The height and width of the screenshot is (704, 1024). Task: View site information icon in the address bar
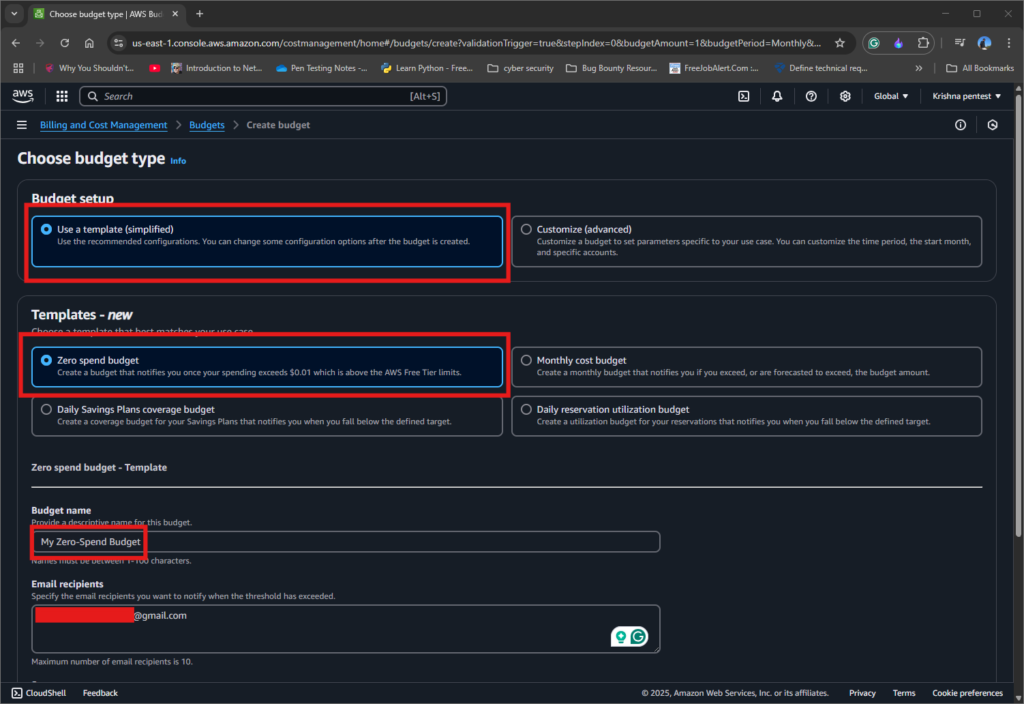tap(118, 43)
